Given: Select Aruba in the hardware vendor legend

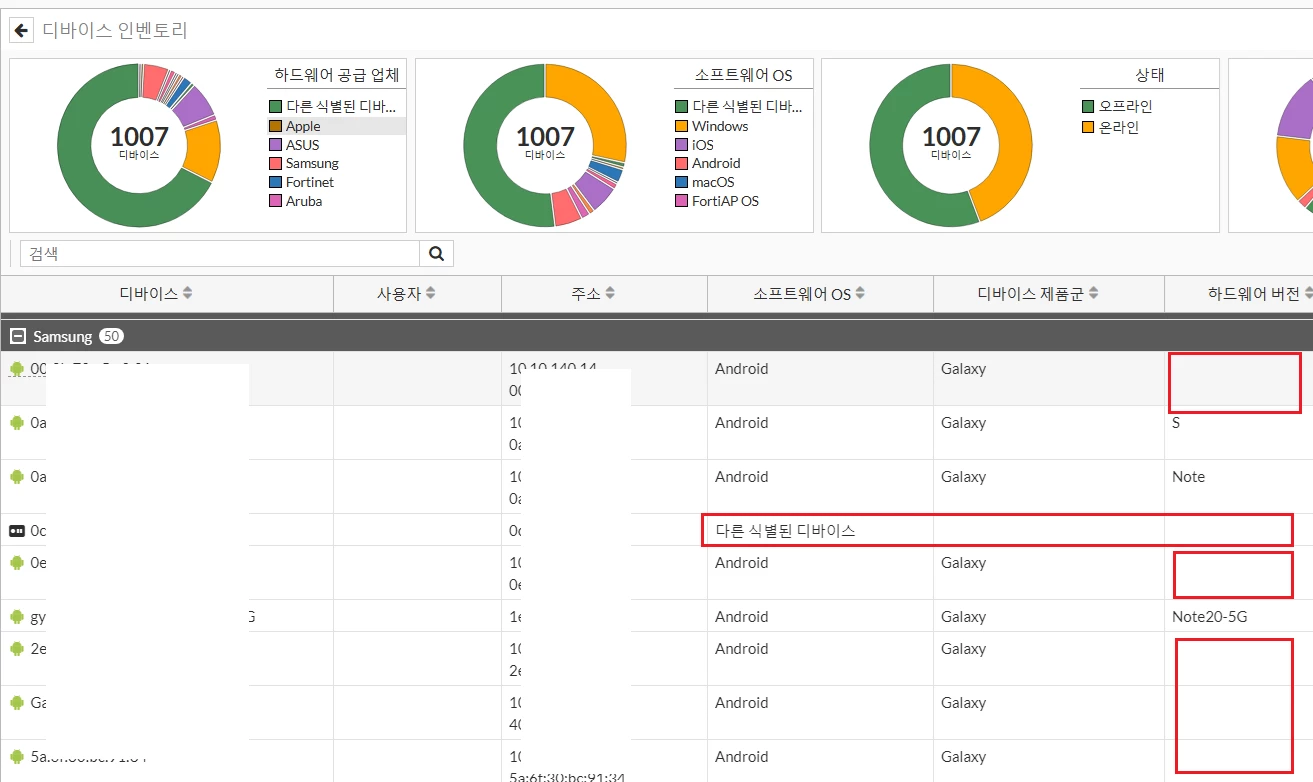Looking at the screenshot, I should [304, 201].
